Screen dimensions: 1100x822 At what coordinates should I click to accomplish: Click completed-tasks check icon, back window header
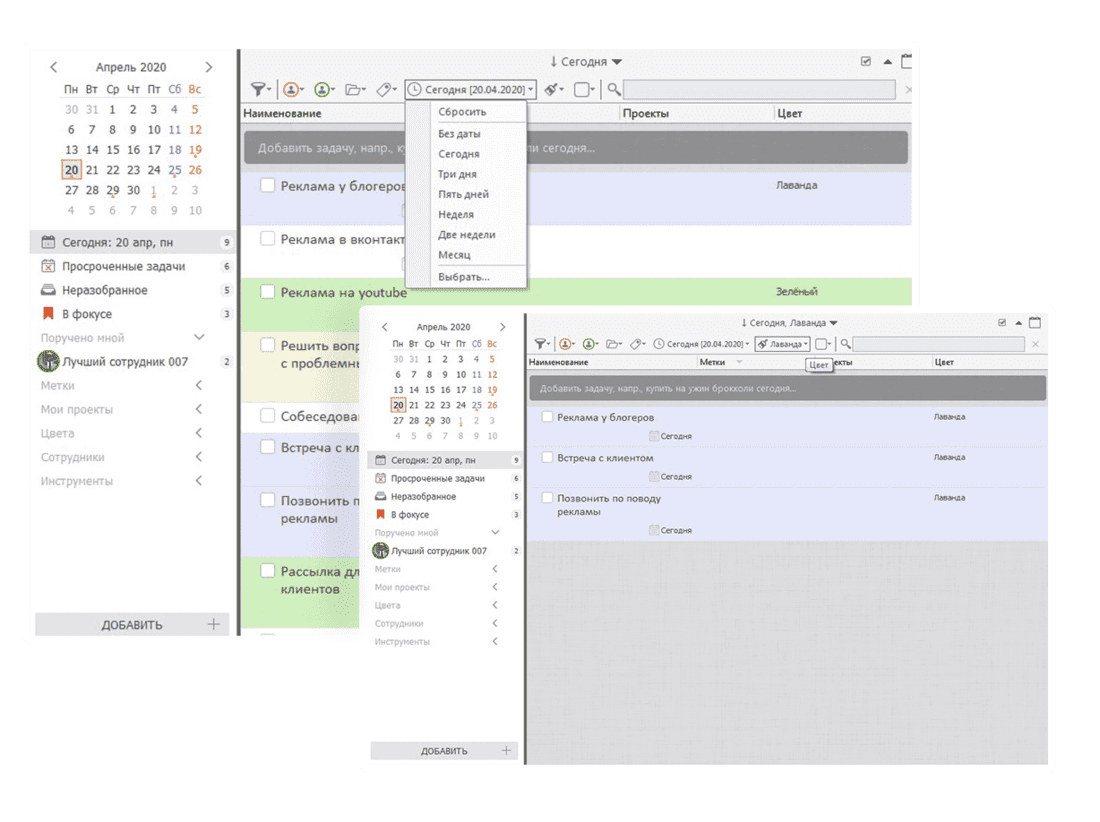point(866,62)
